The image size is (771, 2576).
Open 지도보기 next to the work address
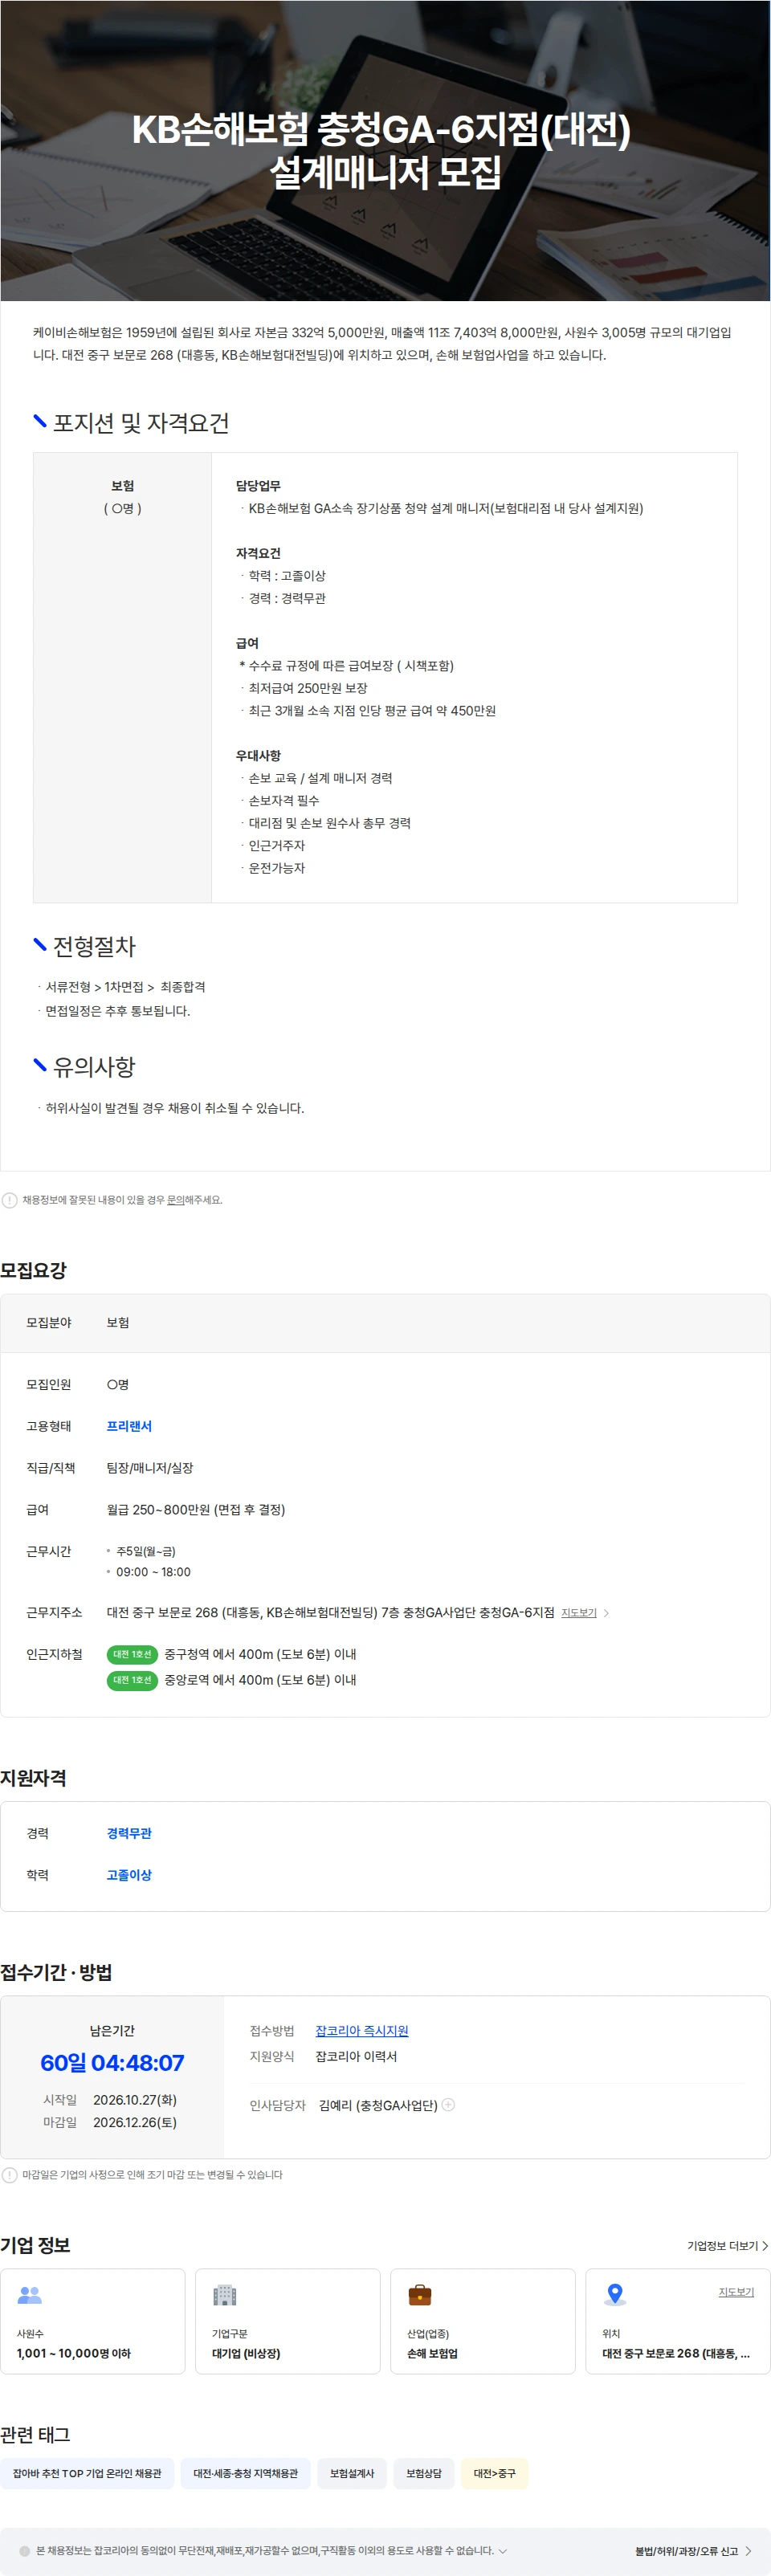tap(579, 1613)
